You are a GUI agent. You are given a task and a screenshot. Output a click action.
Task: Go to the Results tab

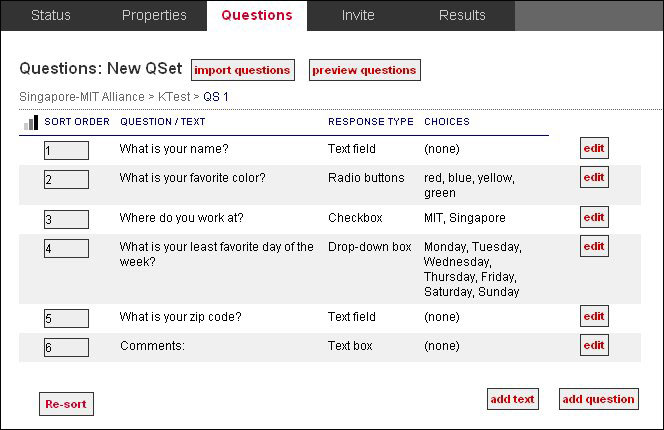pyautogui.click(x=462, y=15)
